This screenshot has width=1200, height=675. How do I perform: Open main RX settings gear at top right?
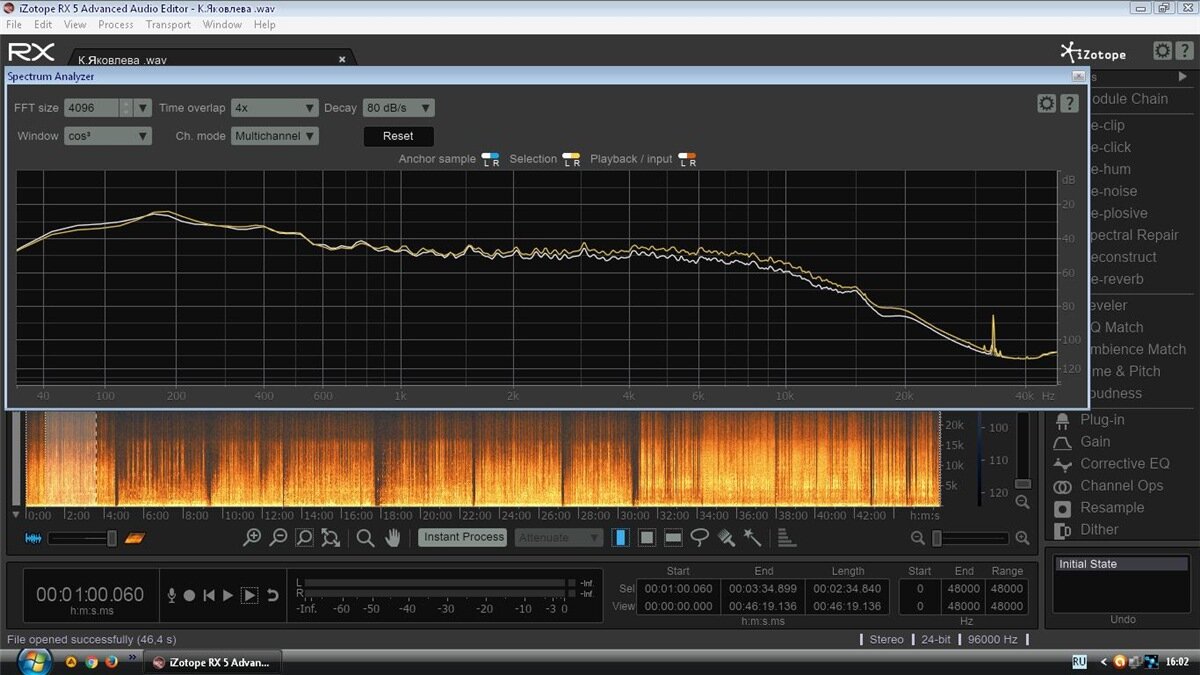coord(1162,50)
